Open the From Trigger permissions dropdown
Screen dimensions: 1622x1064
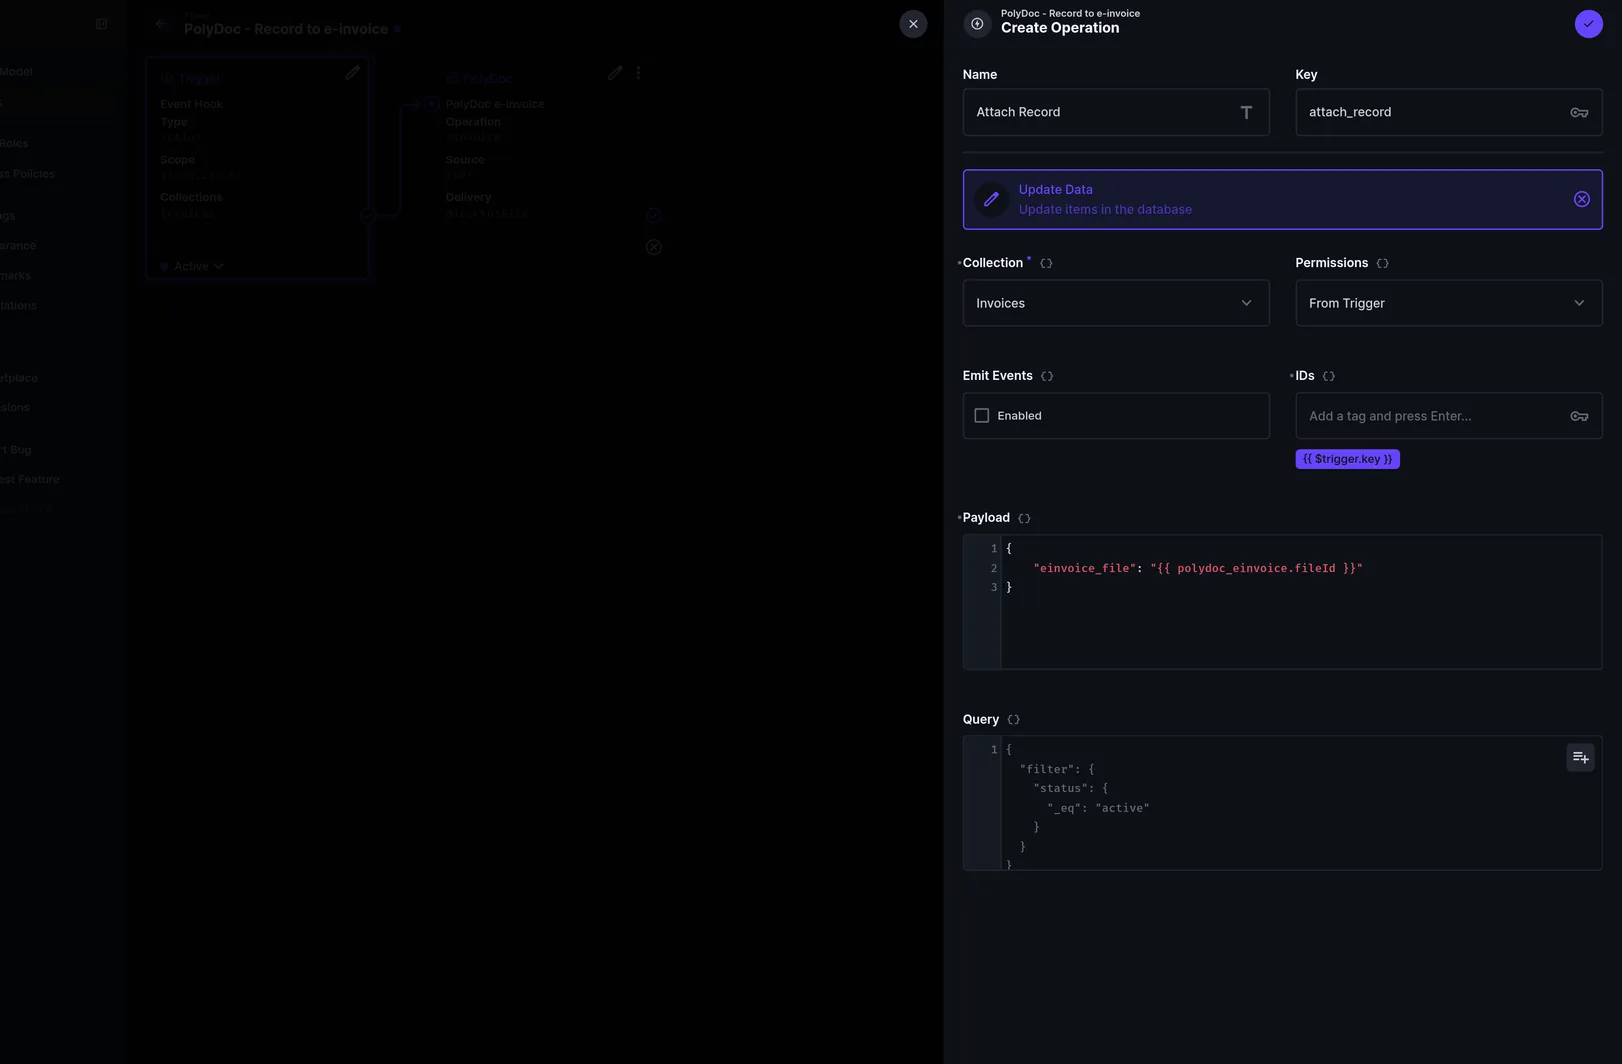pyautogui.click(x=1448, y=303)
